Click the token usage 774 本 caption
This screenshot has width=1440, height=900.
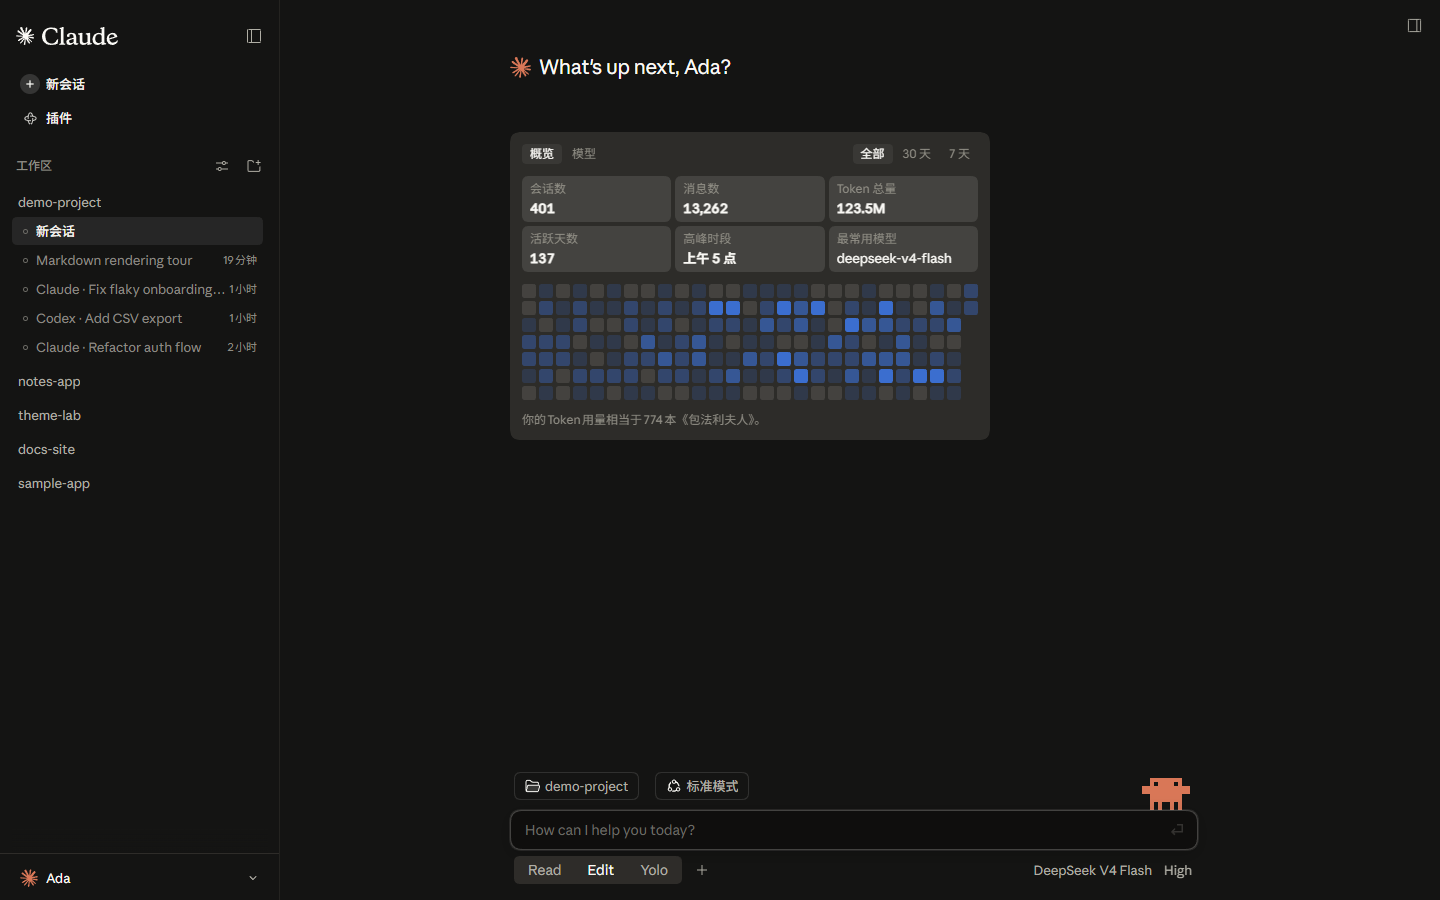click(644, 420)
